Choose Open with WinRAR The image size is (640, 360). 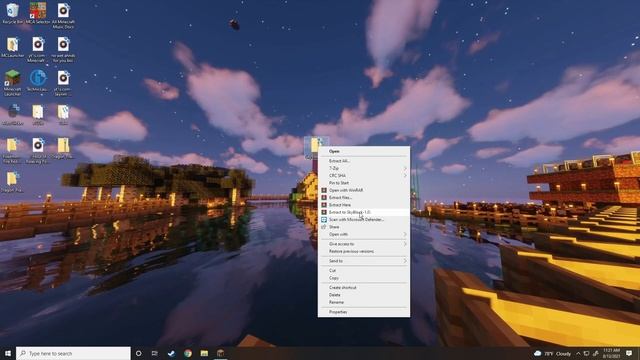tap(364, 190)
